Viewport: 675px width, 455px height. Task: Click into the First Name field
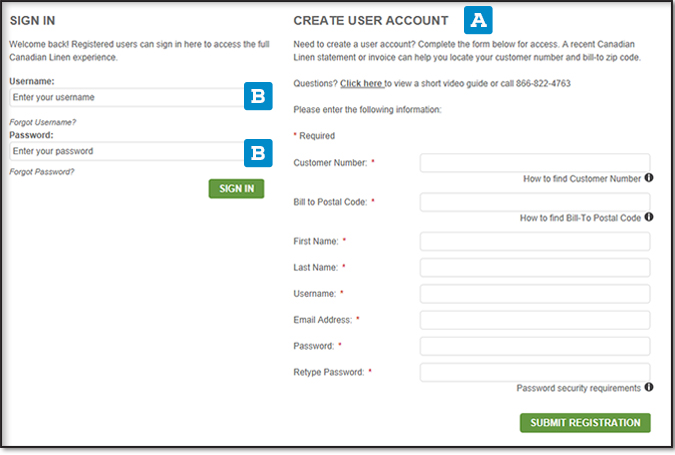535,241
